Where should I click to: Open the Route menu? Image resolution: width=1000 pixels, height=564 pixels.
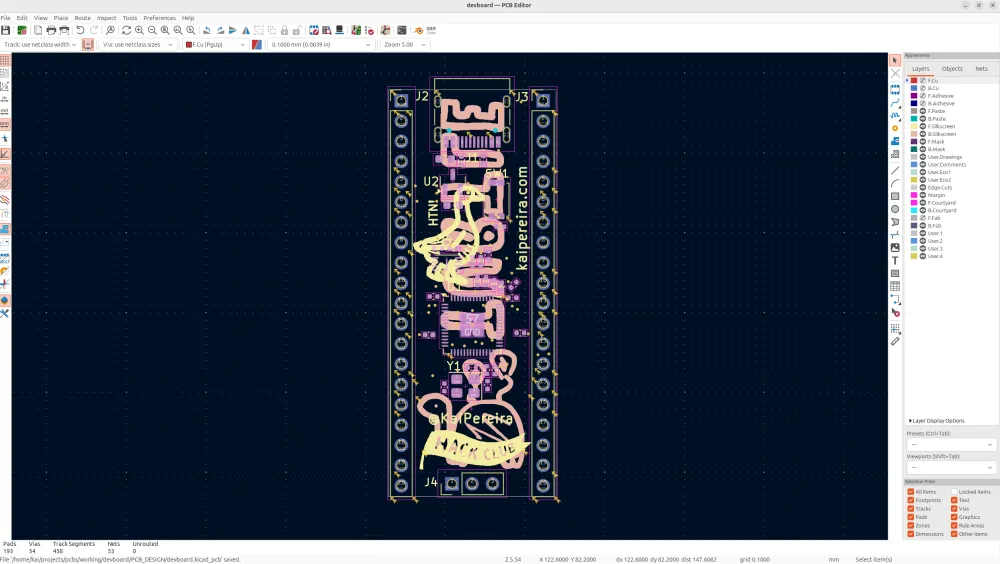coord(82,18)
